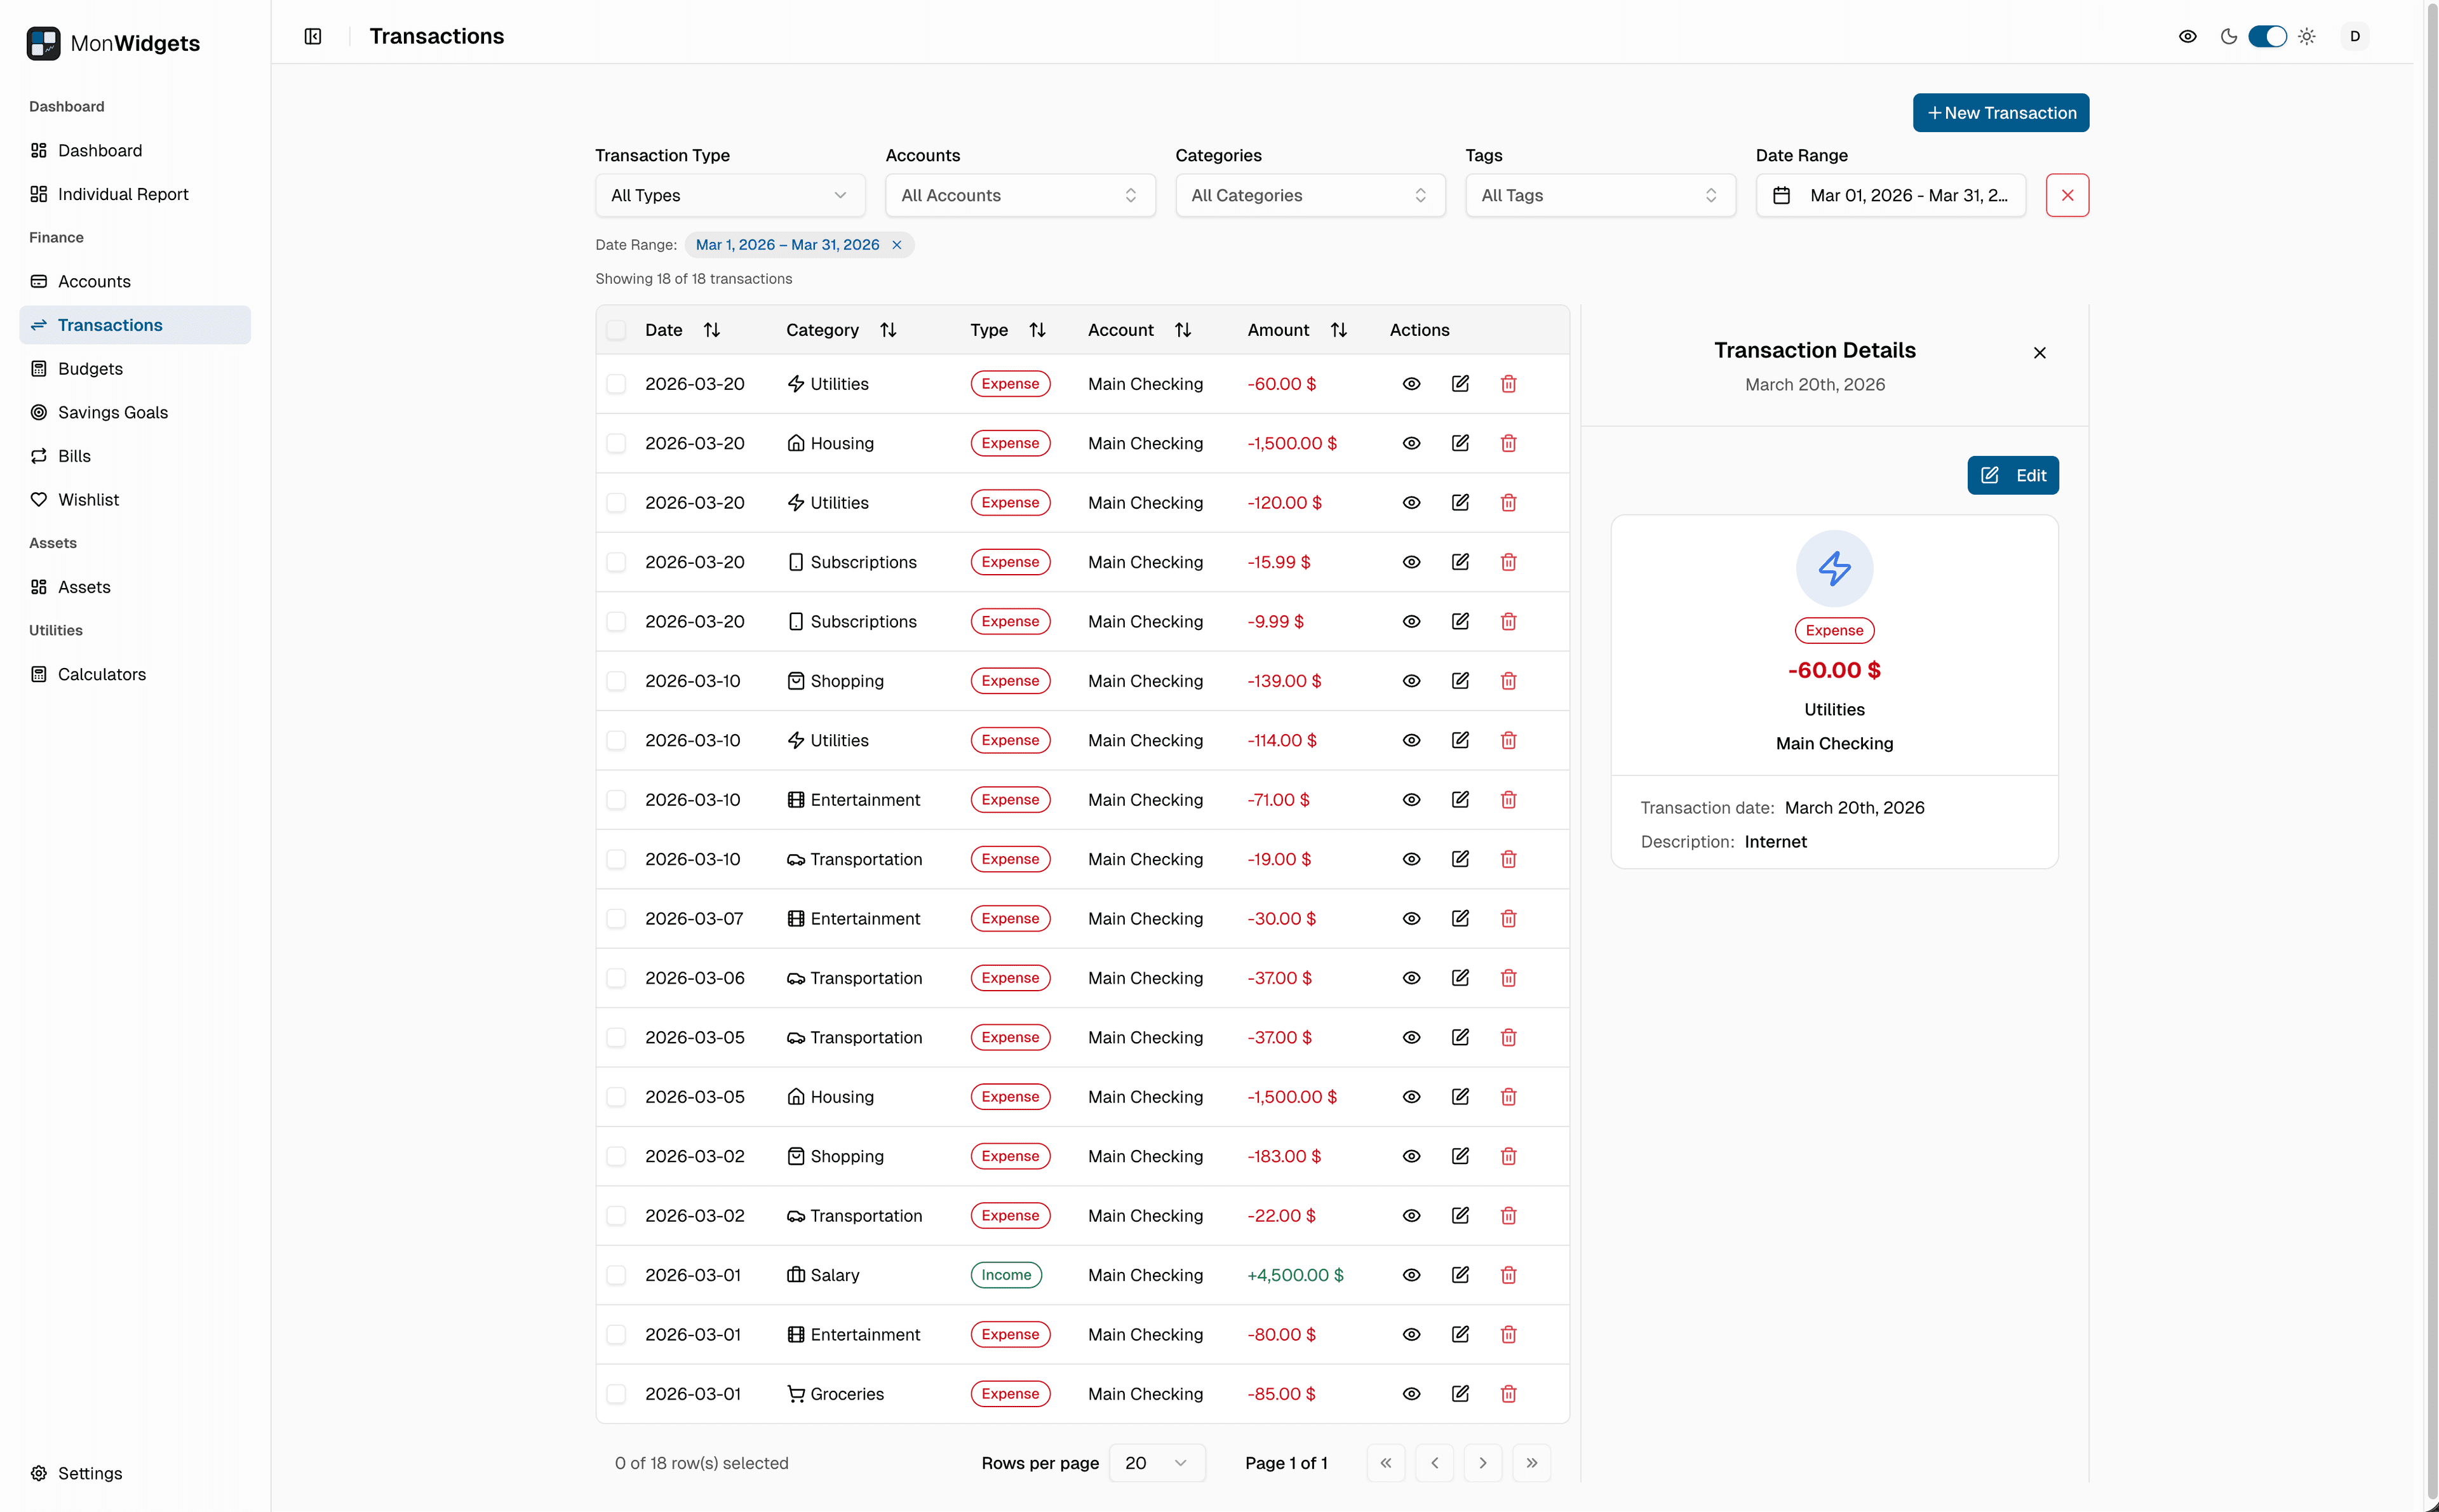Open the Date Range picker
Viewport: 2439px width, 1512px height.
[1890, 195]
